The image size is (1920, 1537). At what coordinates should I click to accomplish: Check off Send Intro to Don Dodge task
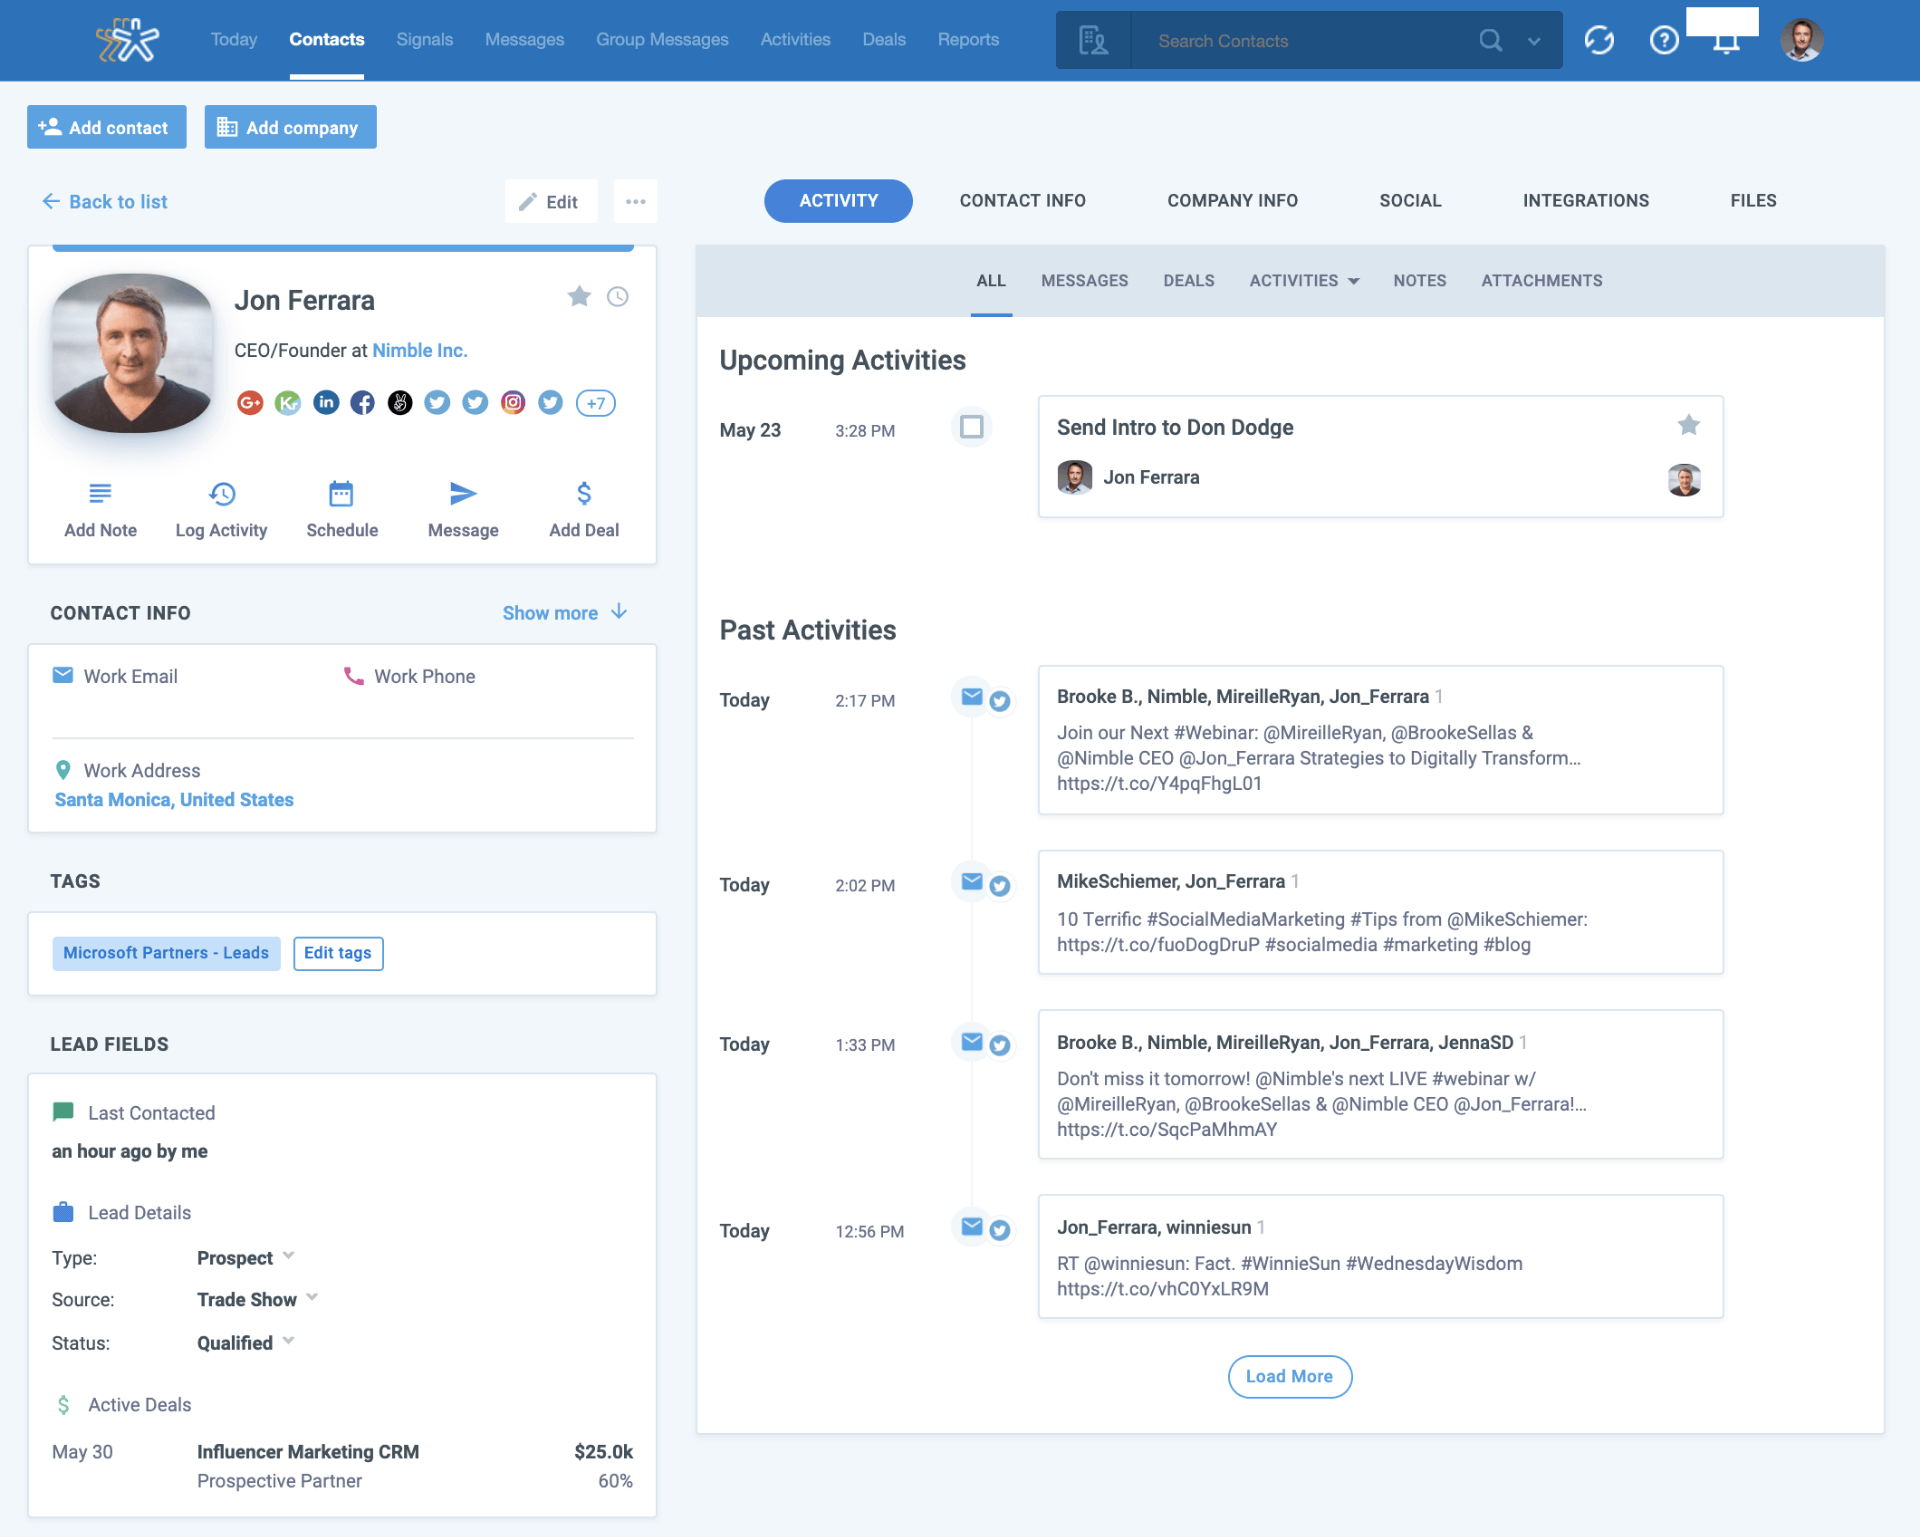point(972,427)
